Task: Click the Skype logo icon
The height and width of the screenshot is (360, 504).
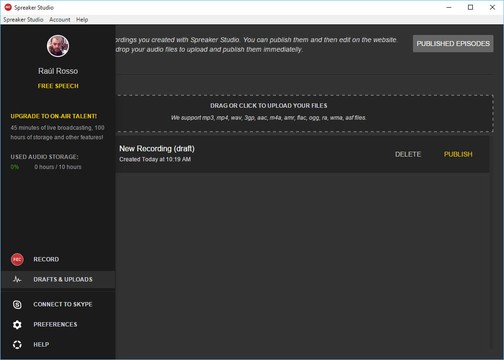Action: point(17,304)
